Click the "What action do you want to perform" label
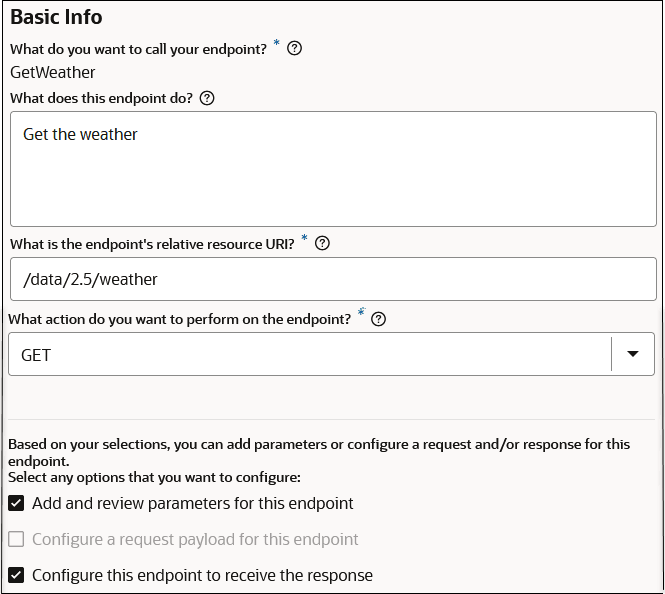 (x=180, y=319)
